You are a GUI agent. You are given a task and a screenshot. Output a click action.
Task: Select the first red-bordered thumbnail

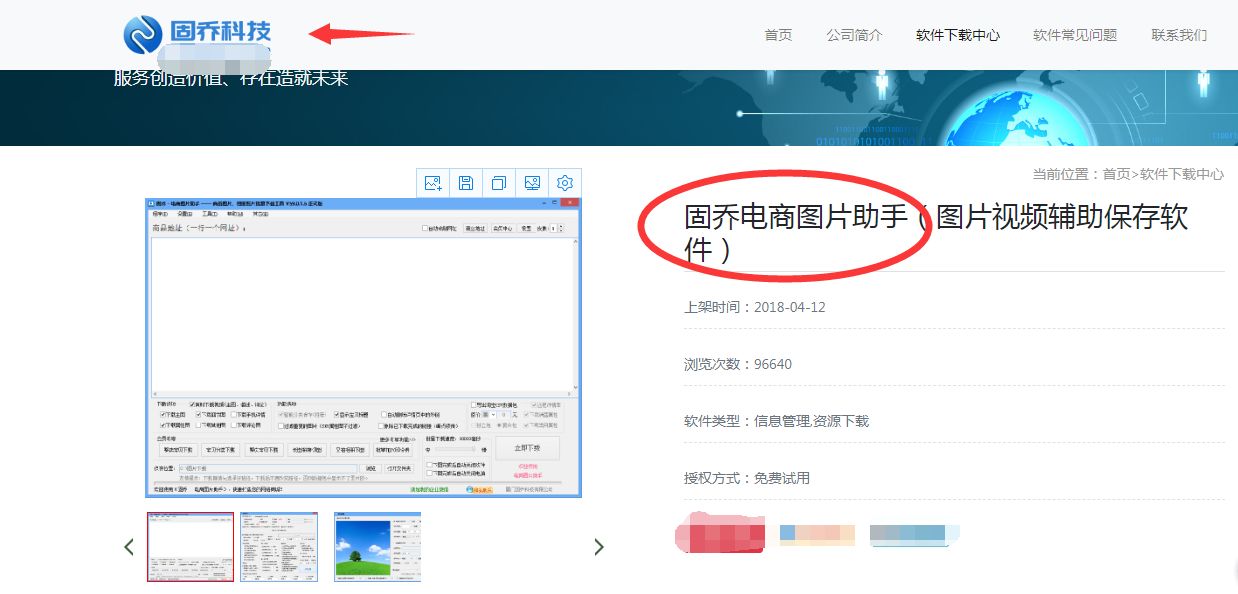[191, 547]
